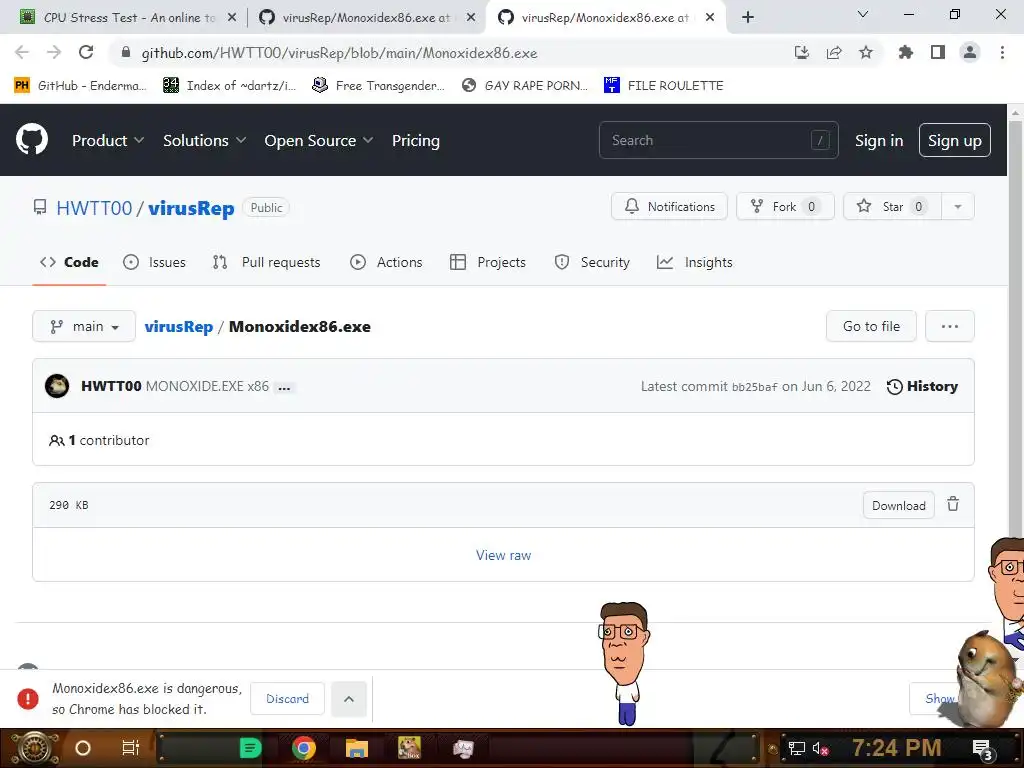Viewport: 1024px width, 768px height.
Task: Click the red danger warning icon
Action: (x=27, y=699)
